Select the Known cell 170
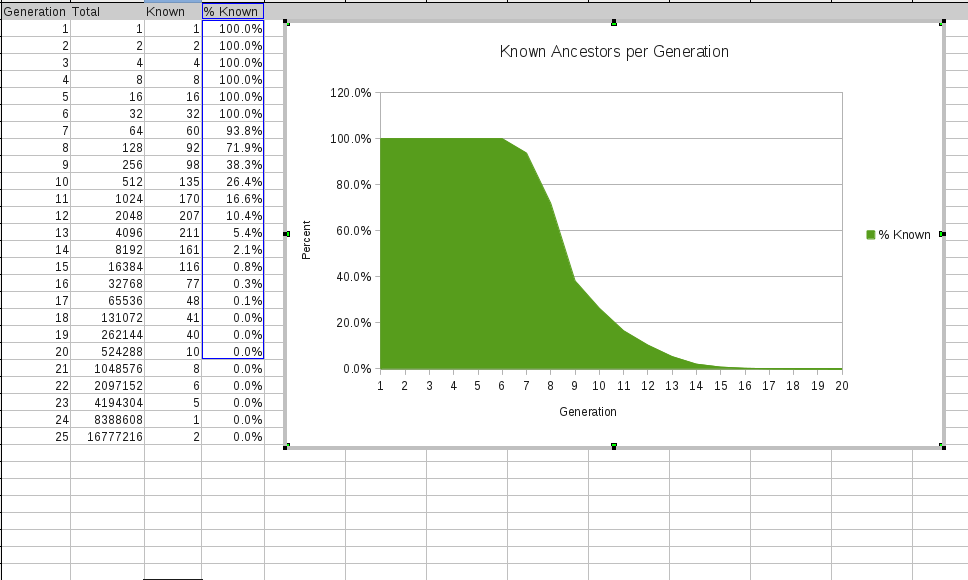Image resolution: width=968 pixels, height=580 pixels. click(173, 199)
